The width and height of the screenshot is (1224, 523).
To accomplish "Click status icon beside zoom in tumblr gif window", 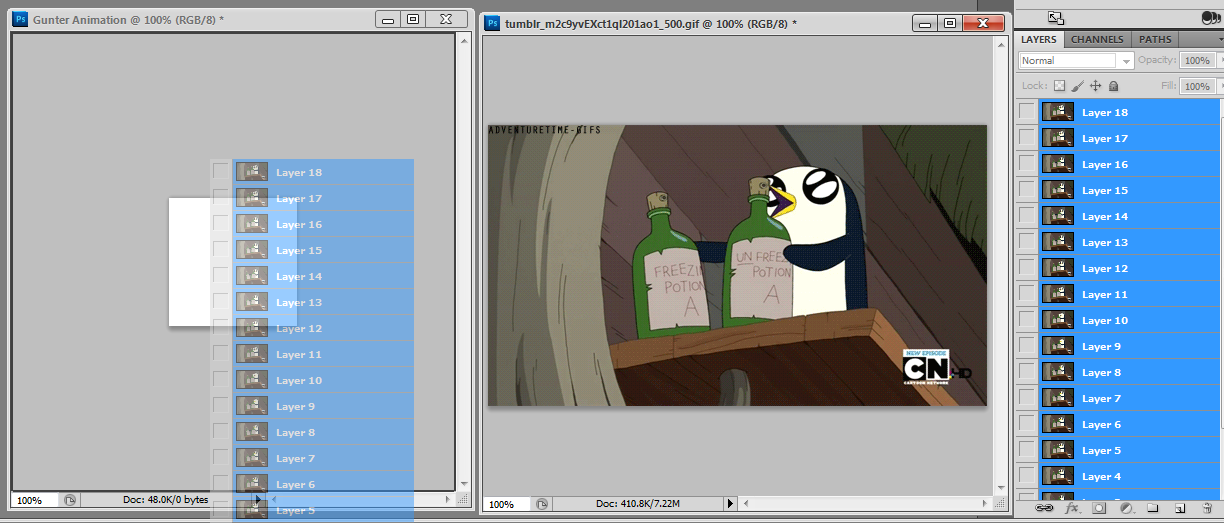I will (542, 504).
